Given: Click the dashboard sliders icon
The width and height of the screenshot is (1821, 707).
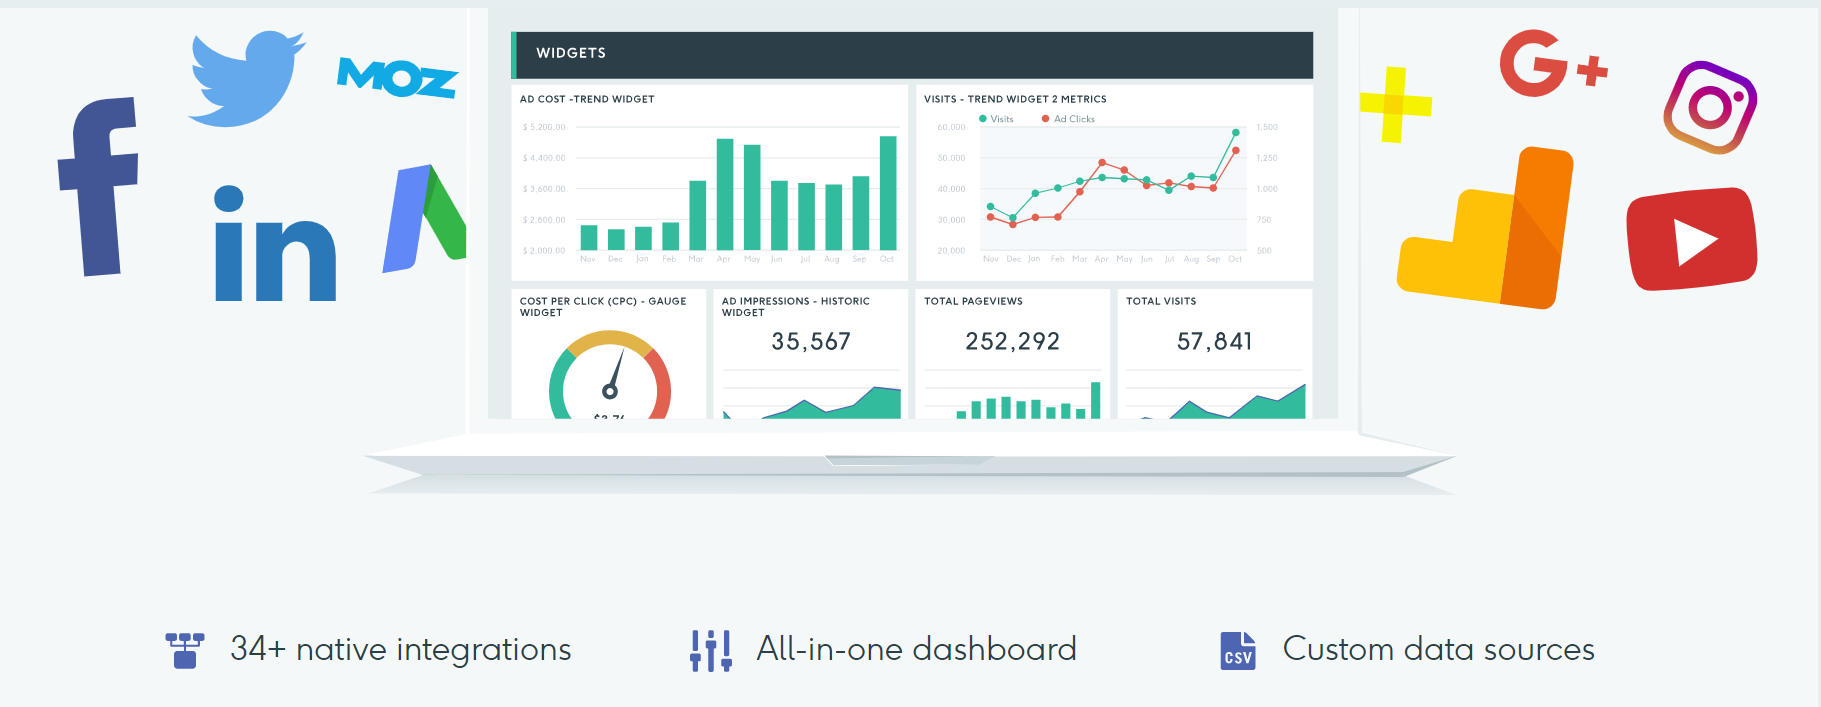Looking at the screenshot, I should tap(711, 650).
